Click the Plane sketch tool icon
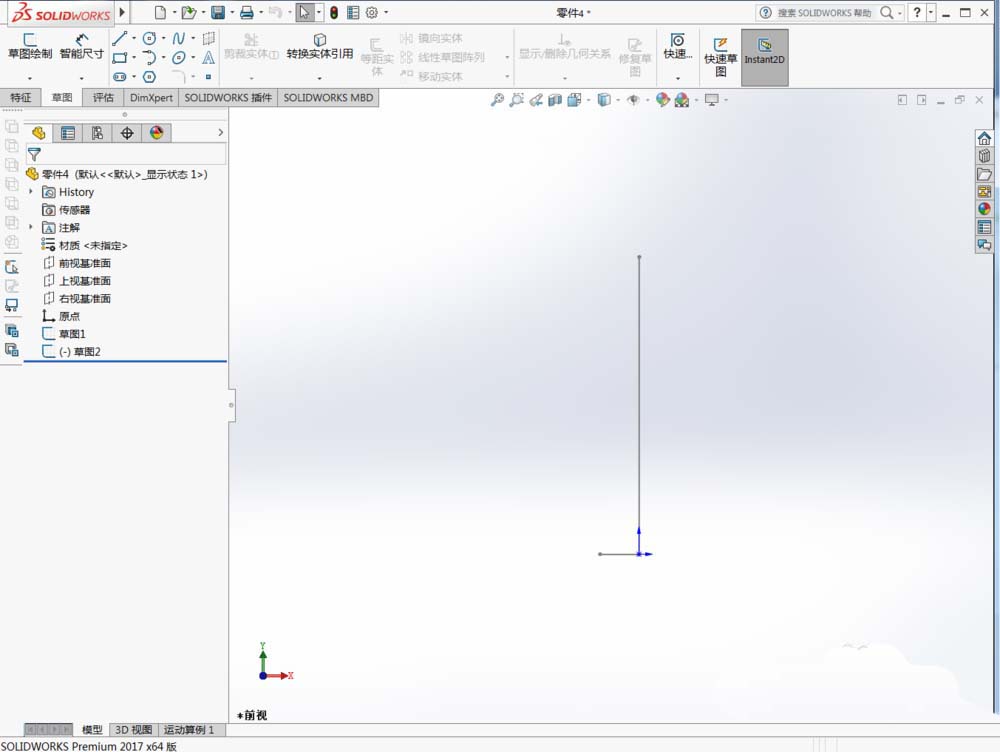Image resolution: width=1000 pixels, height=752 pixels. 209,38
